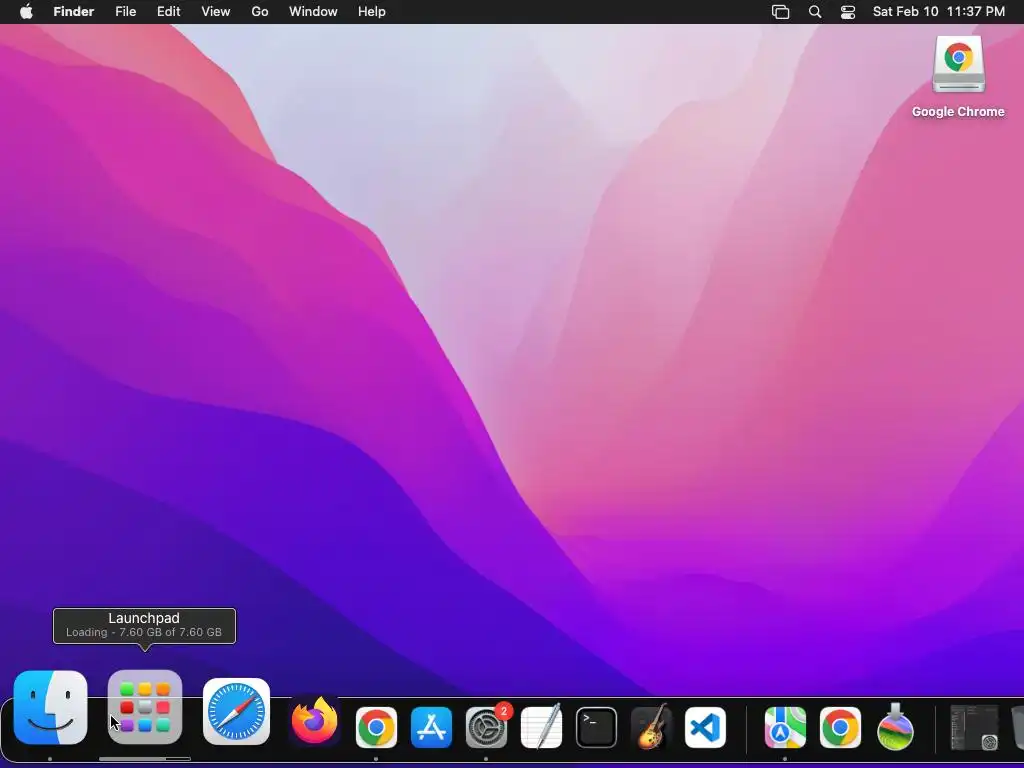Restore the minimized System Preferences window thumbnail
The width and height of the screenshot is (1024, 768).
point(974,727)
